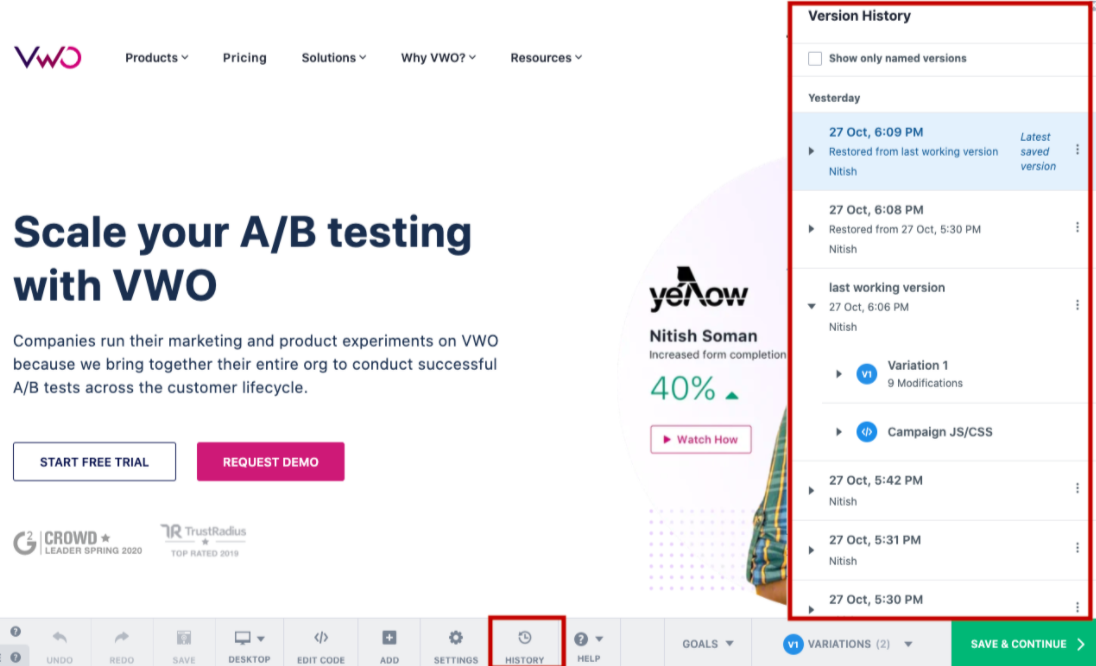
Task: Toggle Show only named versions checkbox
Action: coord(815,59)
